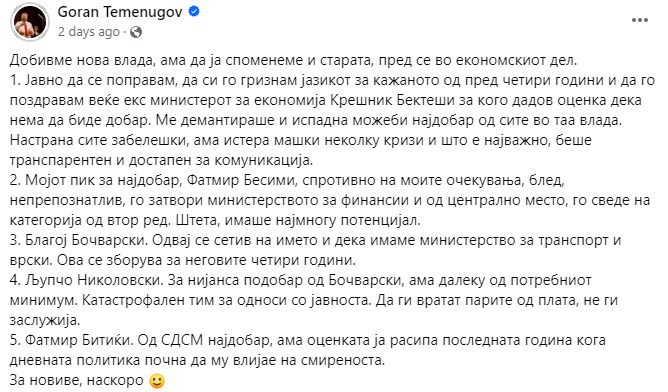Screen dimensions: 668x392
Task: Click the closing line "За новиве, наскоро"
Action: point(77,380)
